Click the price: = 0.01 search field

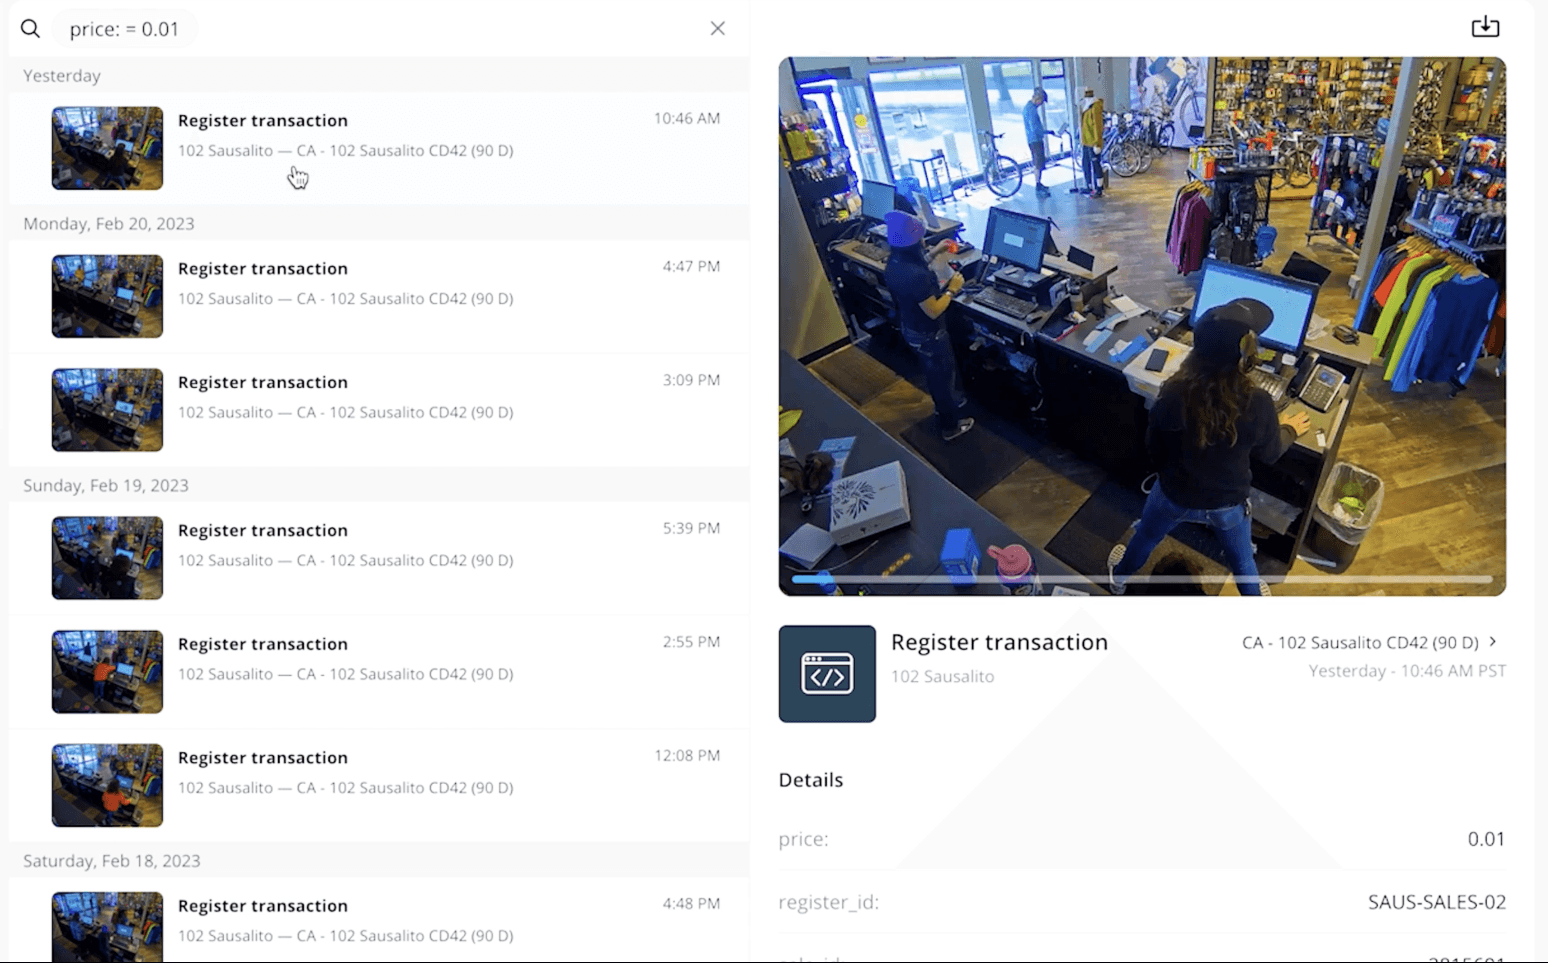pos(124,29)
